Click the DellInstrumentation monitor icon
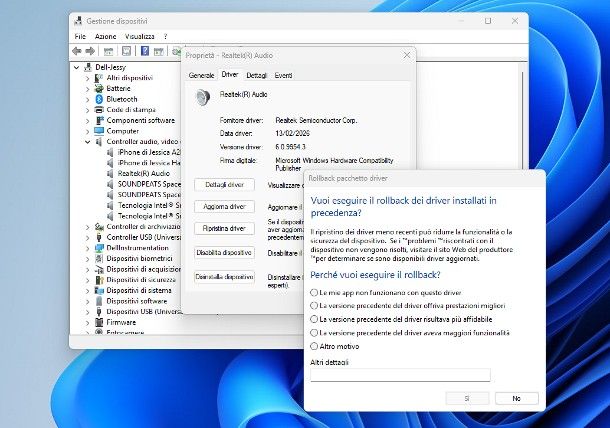Image resolution: width=610 pixels, height=428 pixels. click(99, 248)
